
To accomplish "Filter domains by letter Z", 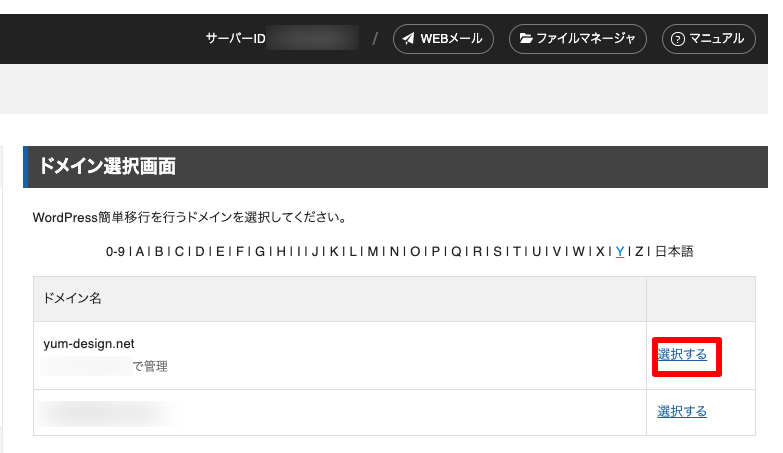I will pos(639,251).
